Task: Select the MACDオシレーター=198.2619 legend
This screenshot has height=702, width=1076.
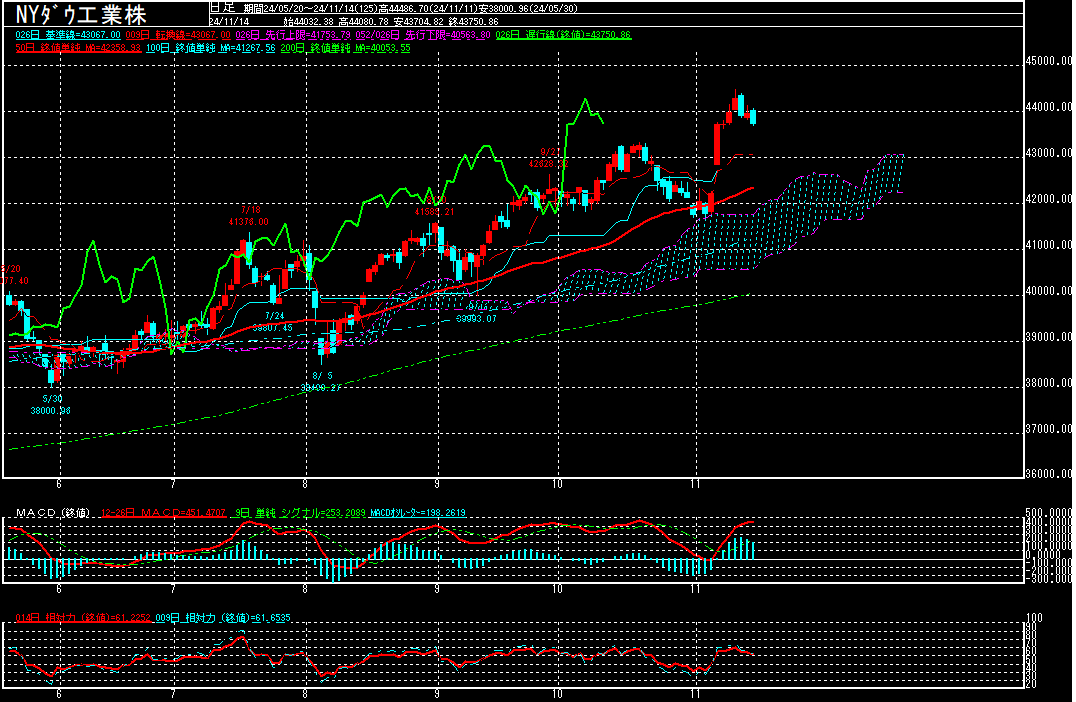Action: point(417,513)
